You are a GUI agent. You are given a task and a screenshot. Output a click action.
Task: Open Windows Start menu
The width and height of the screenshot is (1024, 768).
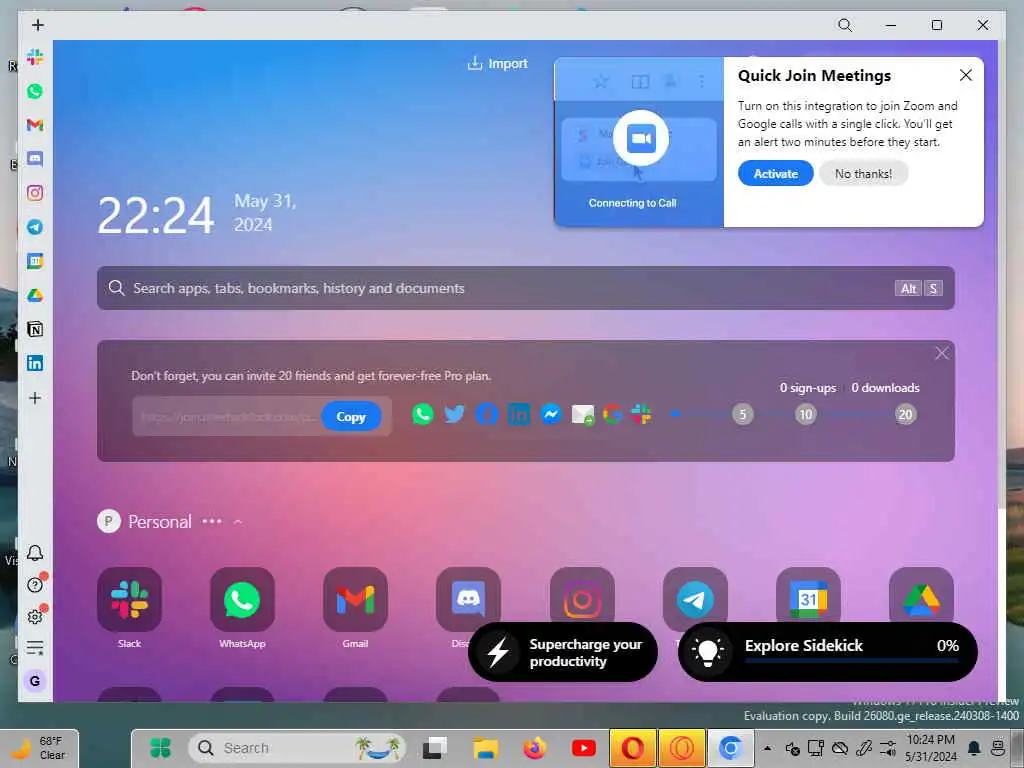pyautogui.click(x=160, y=748)
